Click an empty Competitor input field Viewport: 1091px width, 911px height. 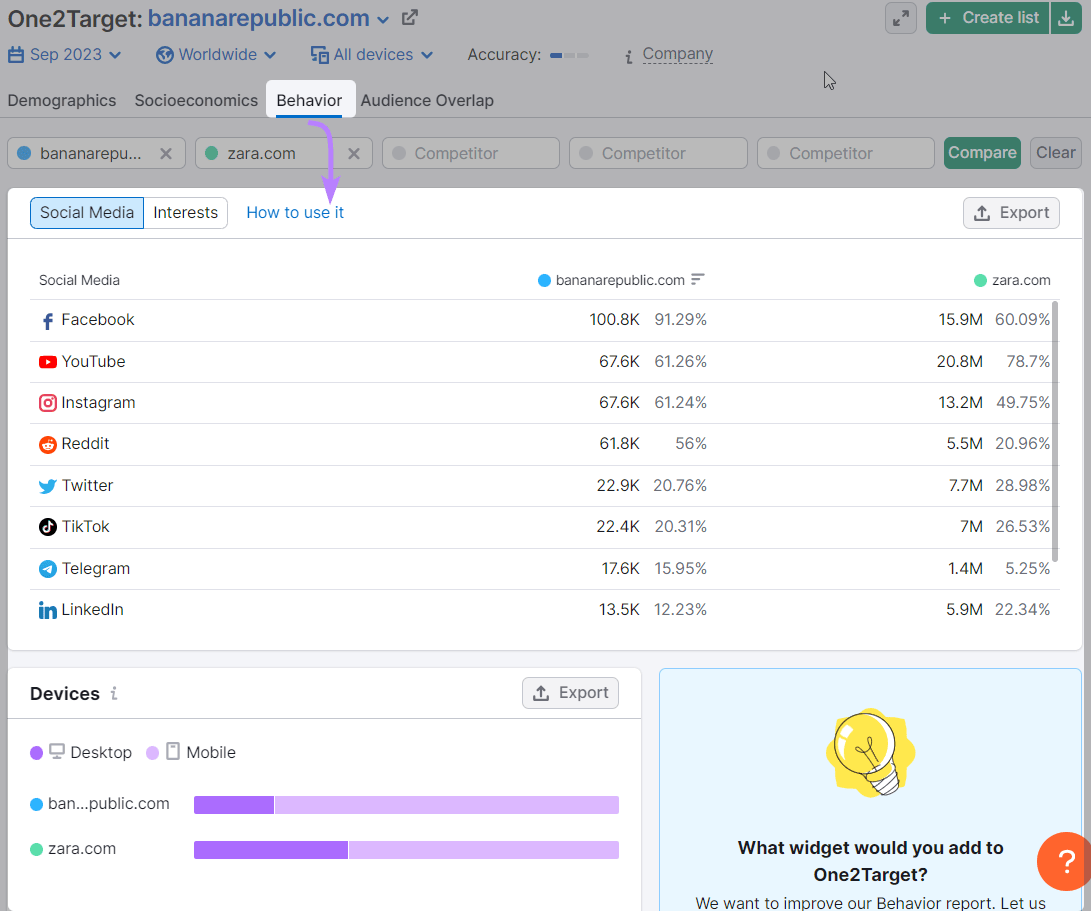470,152
